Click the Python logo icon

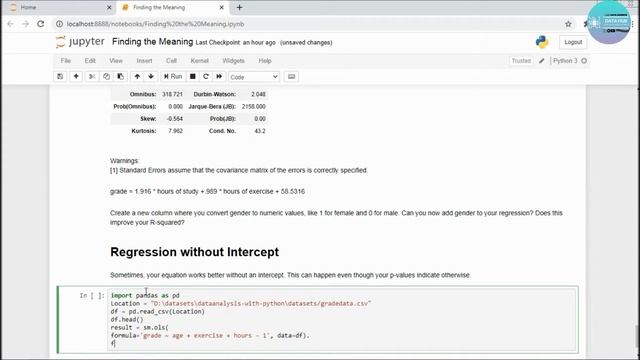[x=542, y=42]
